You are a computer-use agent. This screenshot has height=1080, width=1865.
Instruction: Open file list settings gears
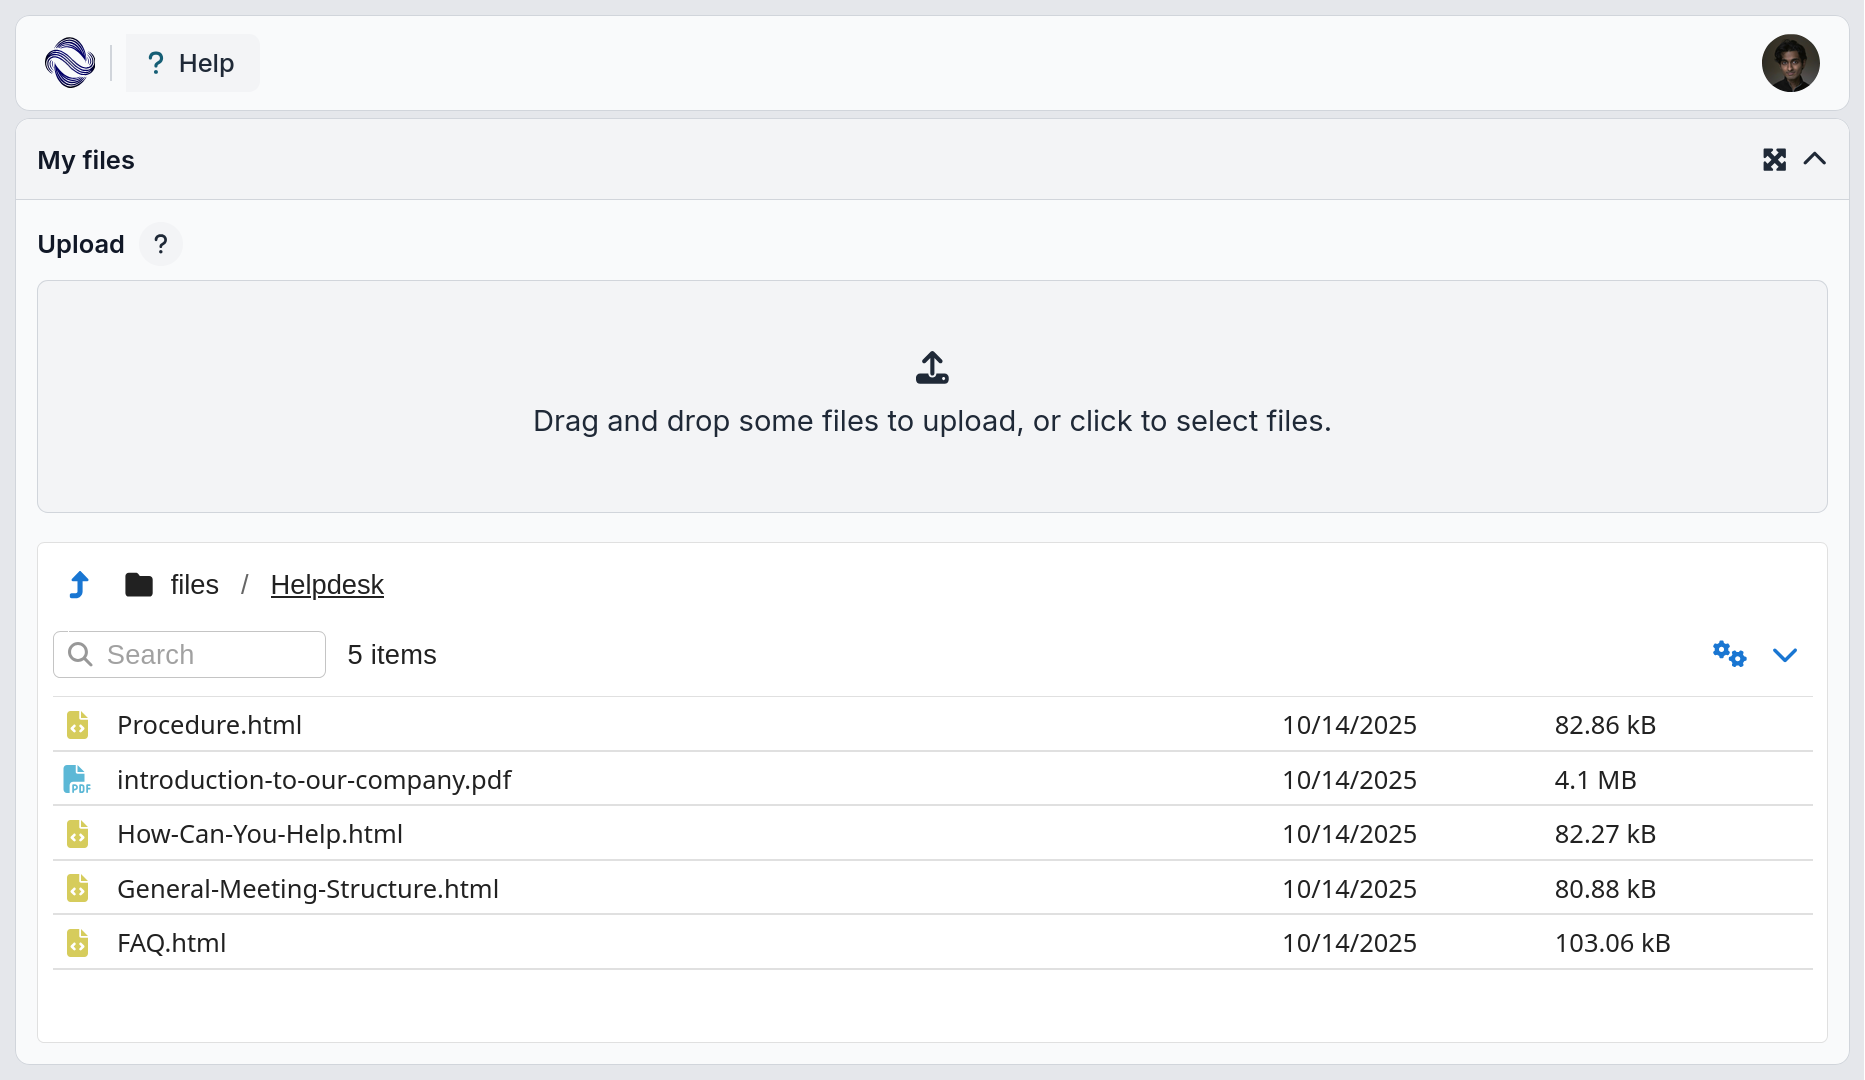1729,655
